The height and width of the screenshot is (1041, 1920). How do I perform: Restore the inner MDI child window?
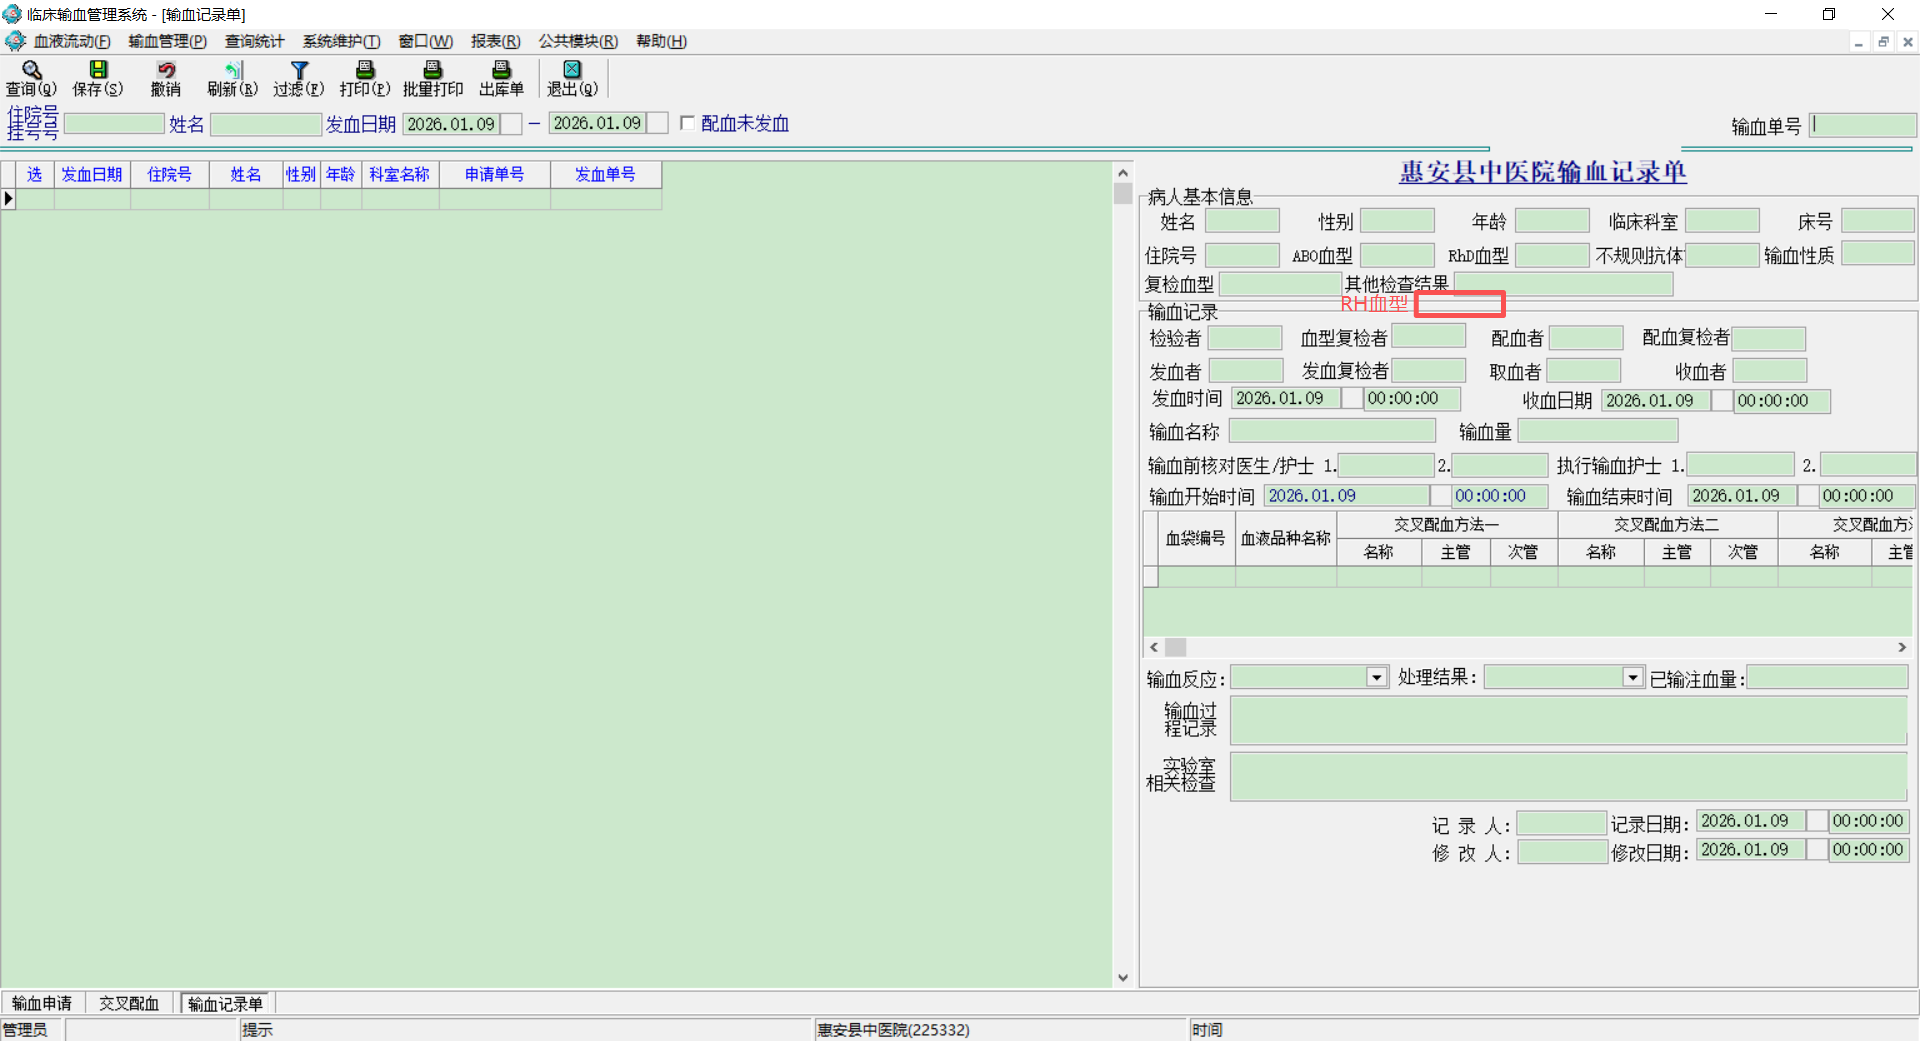[1883, 42]
